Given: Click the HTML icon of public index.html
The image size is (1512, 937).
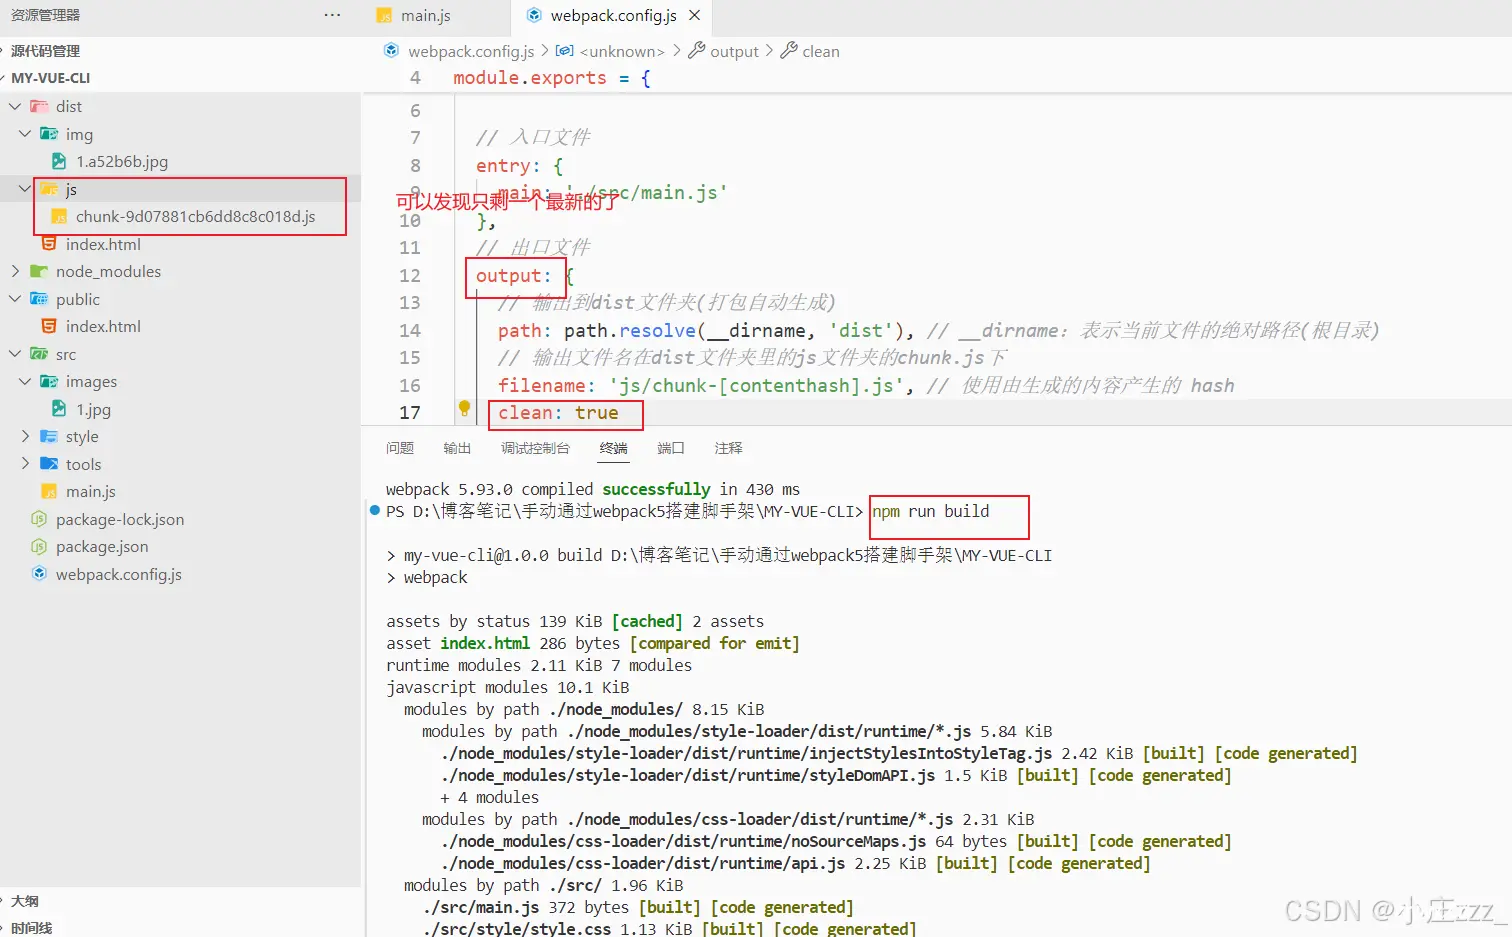Looking at the screenshot, I should tap(49, 326).
